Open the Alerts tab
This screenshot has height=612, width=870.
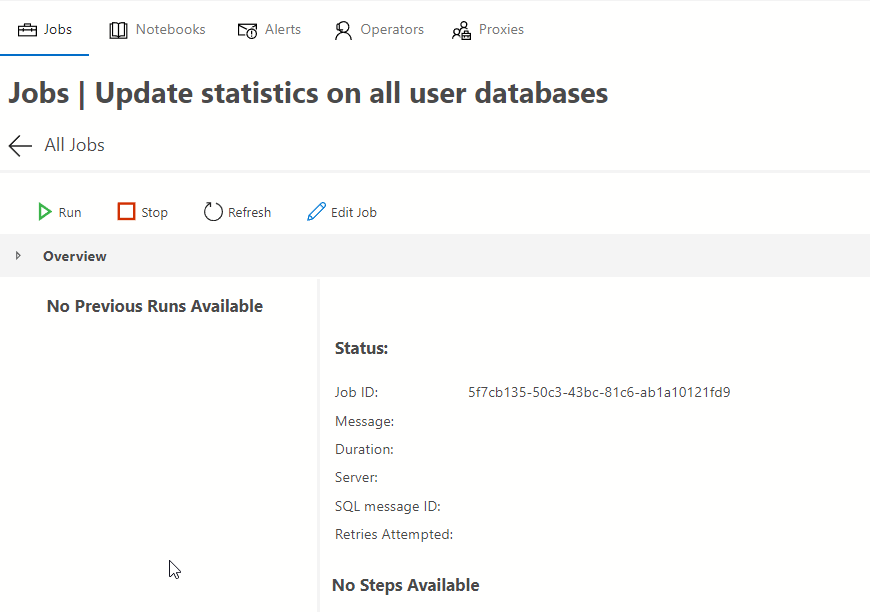point(282,30)
